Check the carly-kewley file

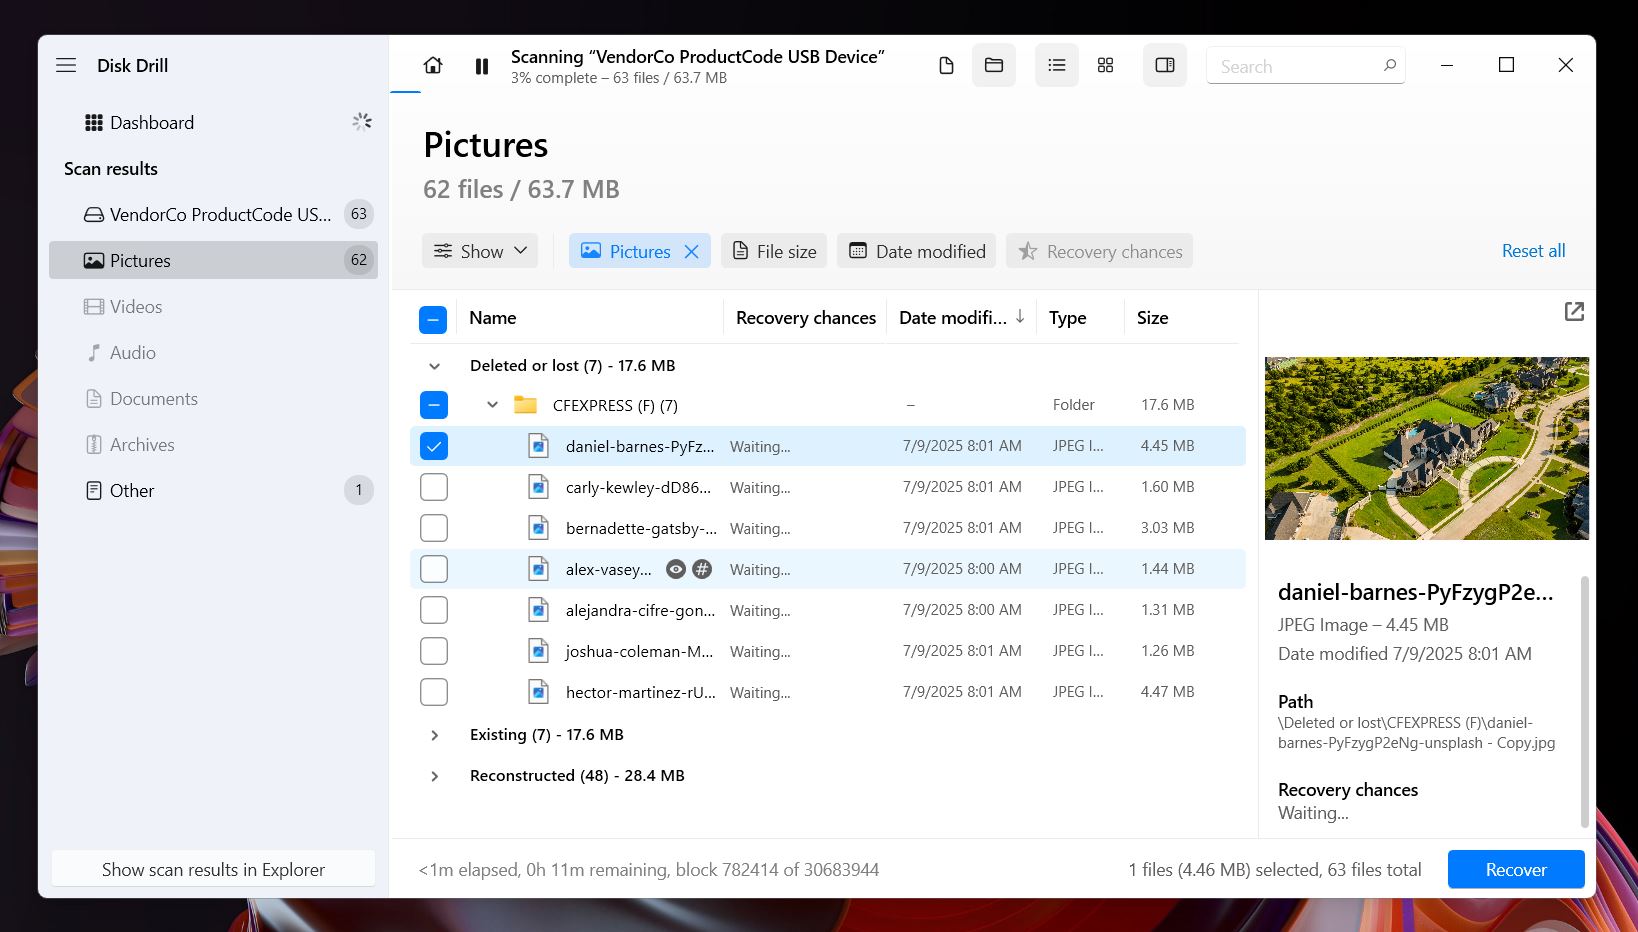point(434,487)
